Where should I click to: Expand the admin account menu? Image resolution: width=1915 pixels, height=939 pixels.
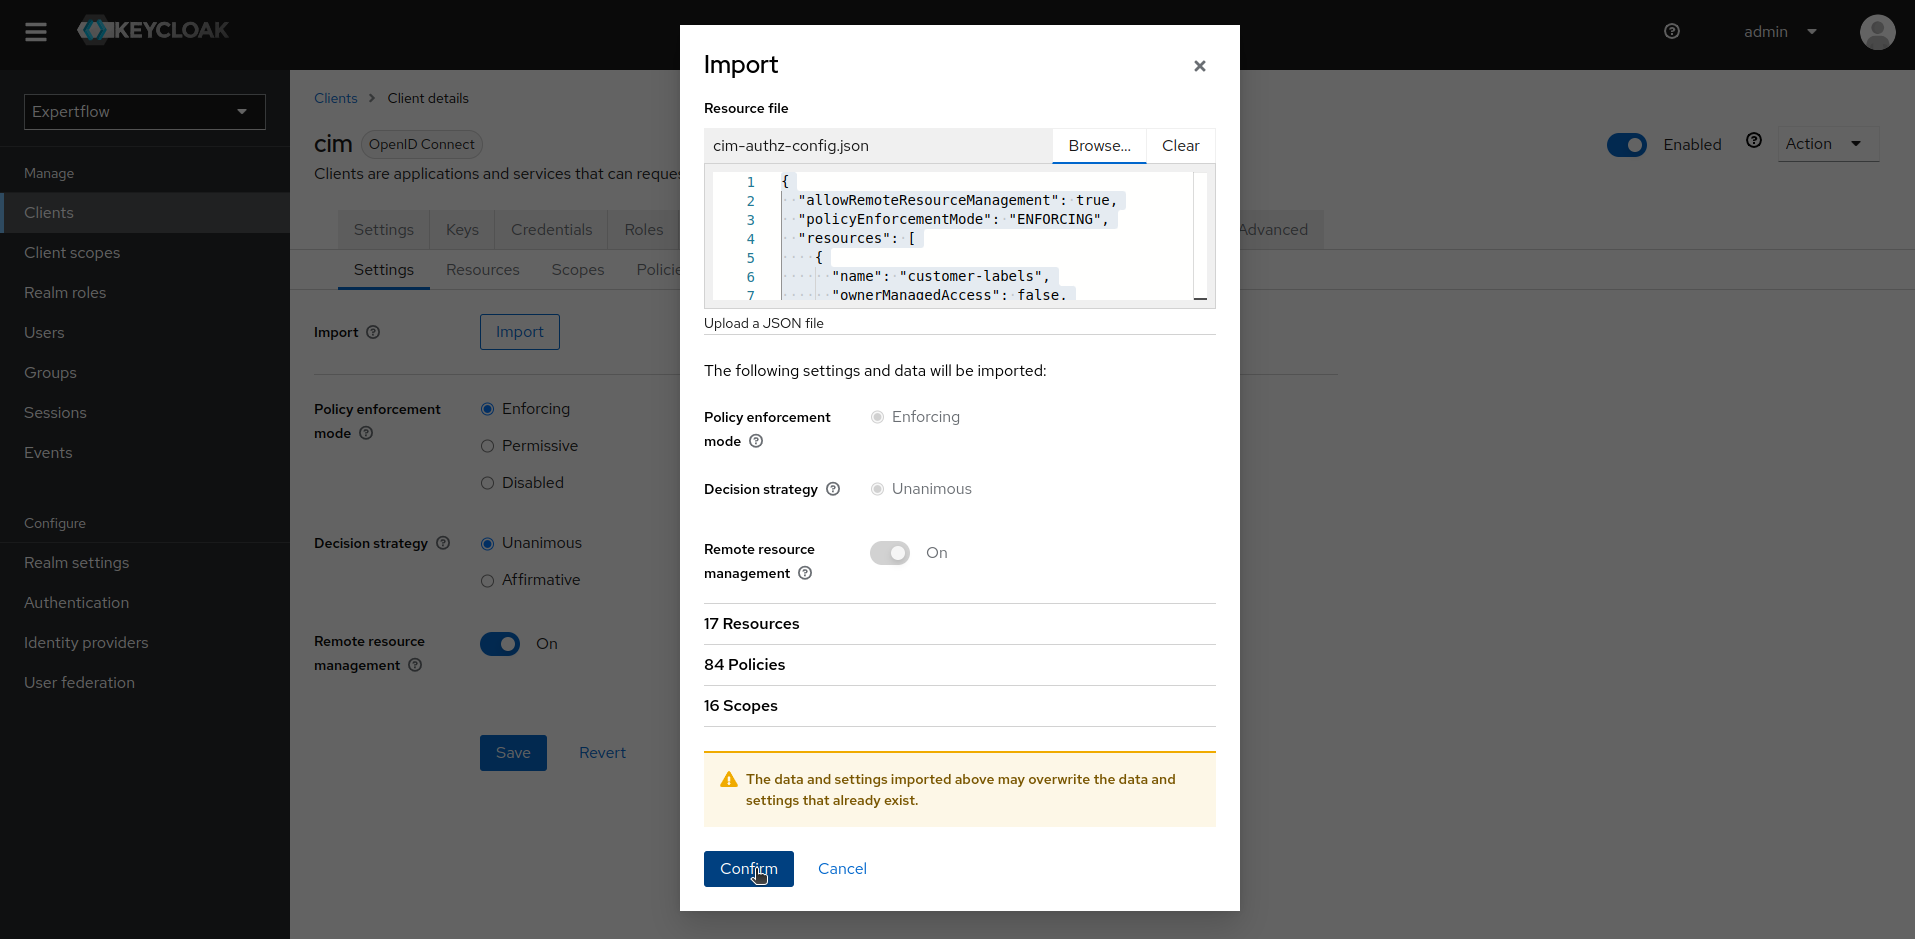coord(1778,31)
